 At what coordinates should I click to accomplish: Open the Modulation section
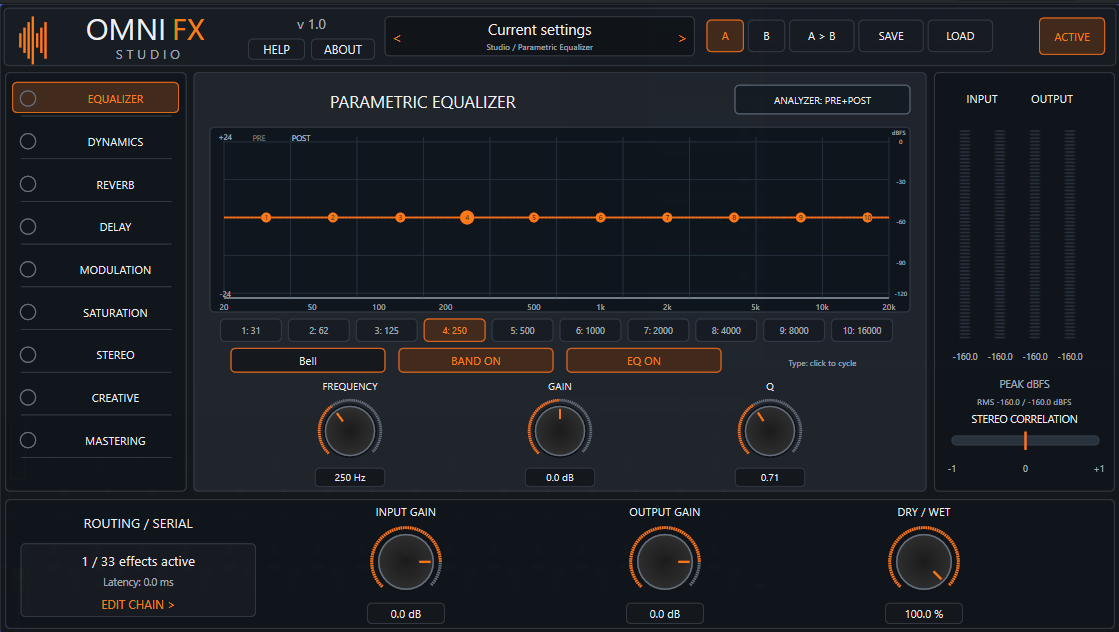pos(115,270)
